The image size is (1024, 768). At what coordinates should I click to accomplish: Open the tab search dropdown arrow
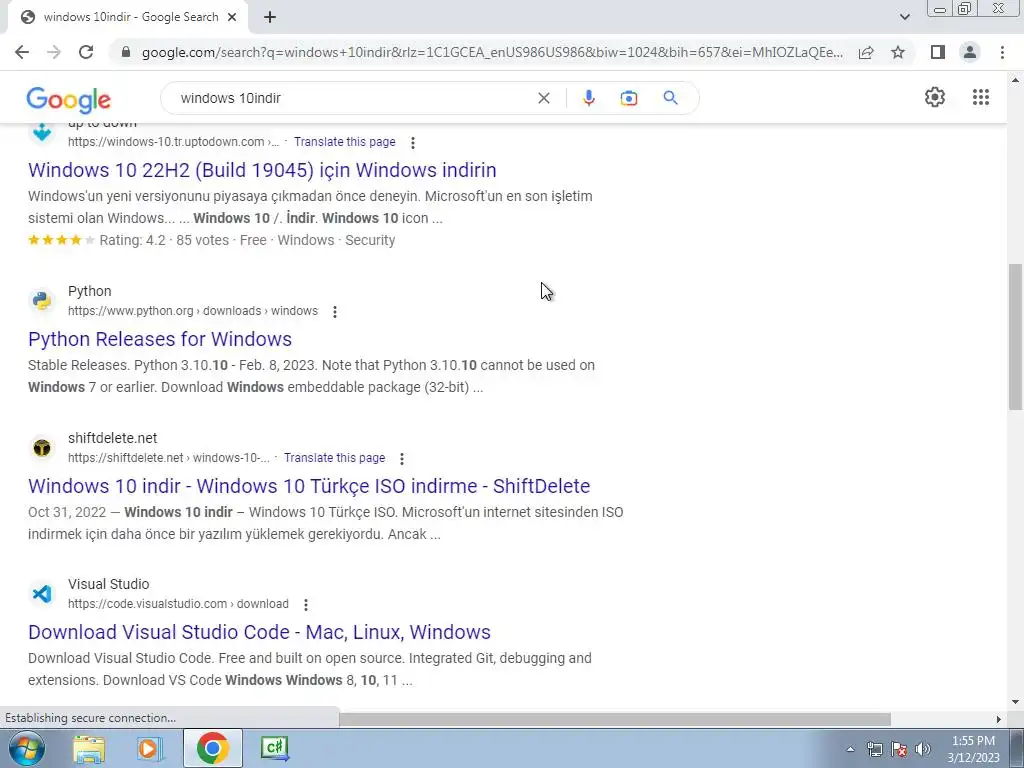pyautogui.click(x=904, y=17)
